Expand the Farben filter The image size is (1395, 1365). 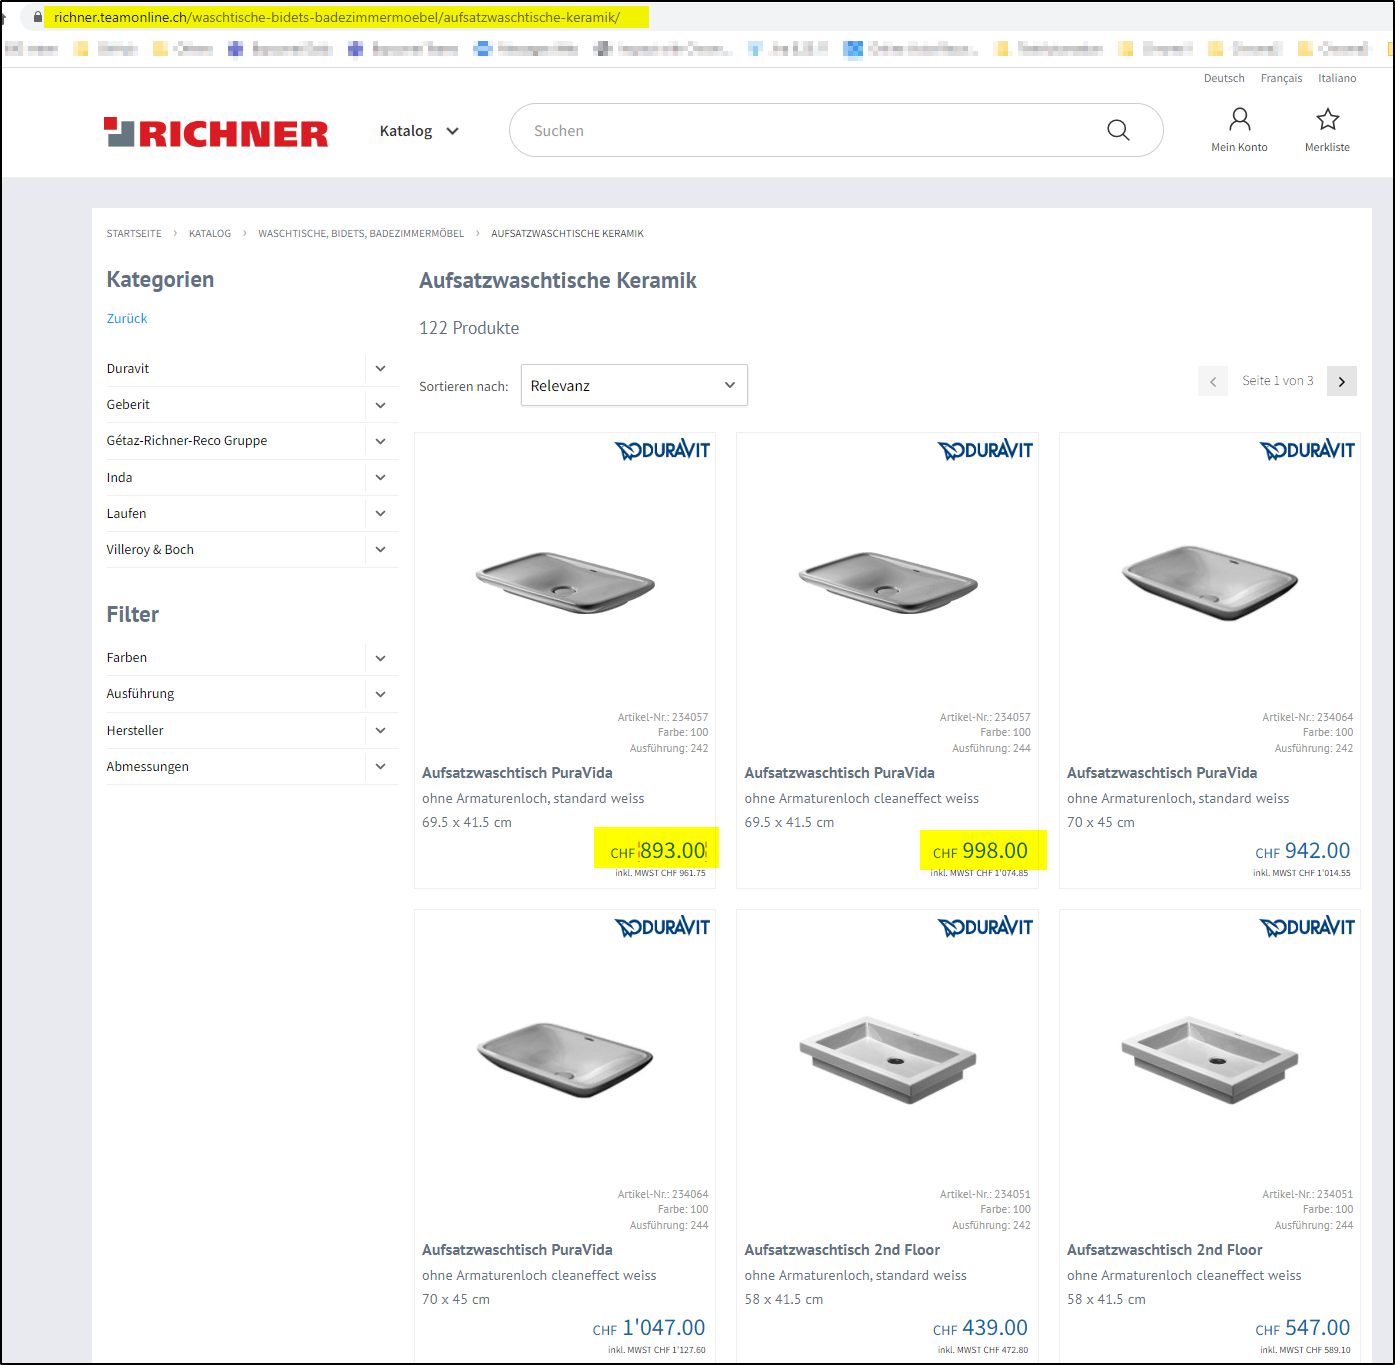tap(380, 658)
